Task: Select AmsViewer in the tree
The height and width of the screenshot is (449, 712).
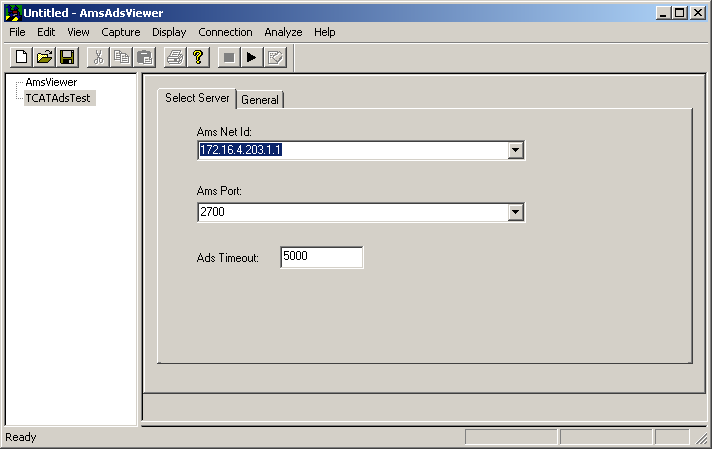Action: 51,82
